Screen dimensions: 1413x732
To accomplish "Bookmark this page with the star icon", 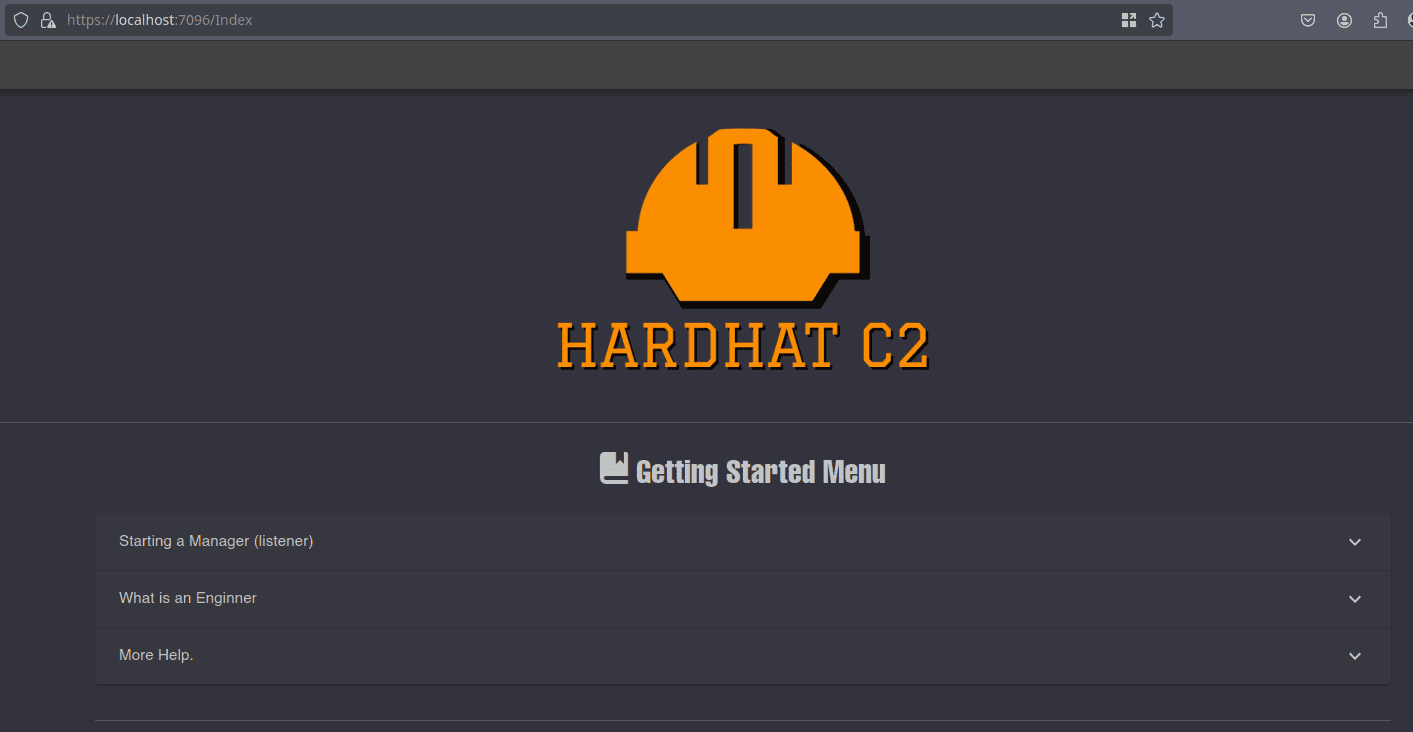I will pos(1157,20).
